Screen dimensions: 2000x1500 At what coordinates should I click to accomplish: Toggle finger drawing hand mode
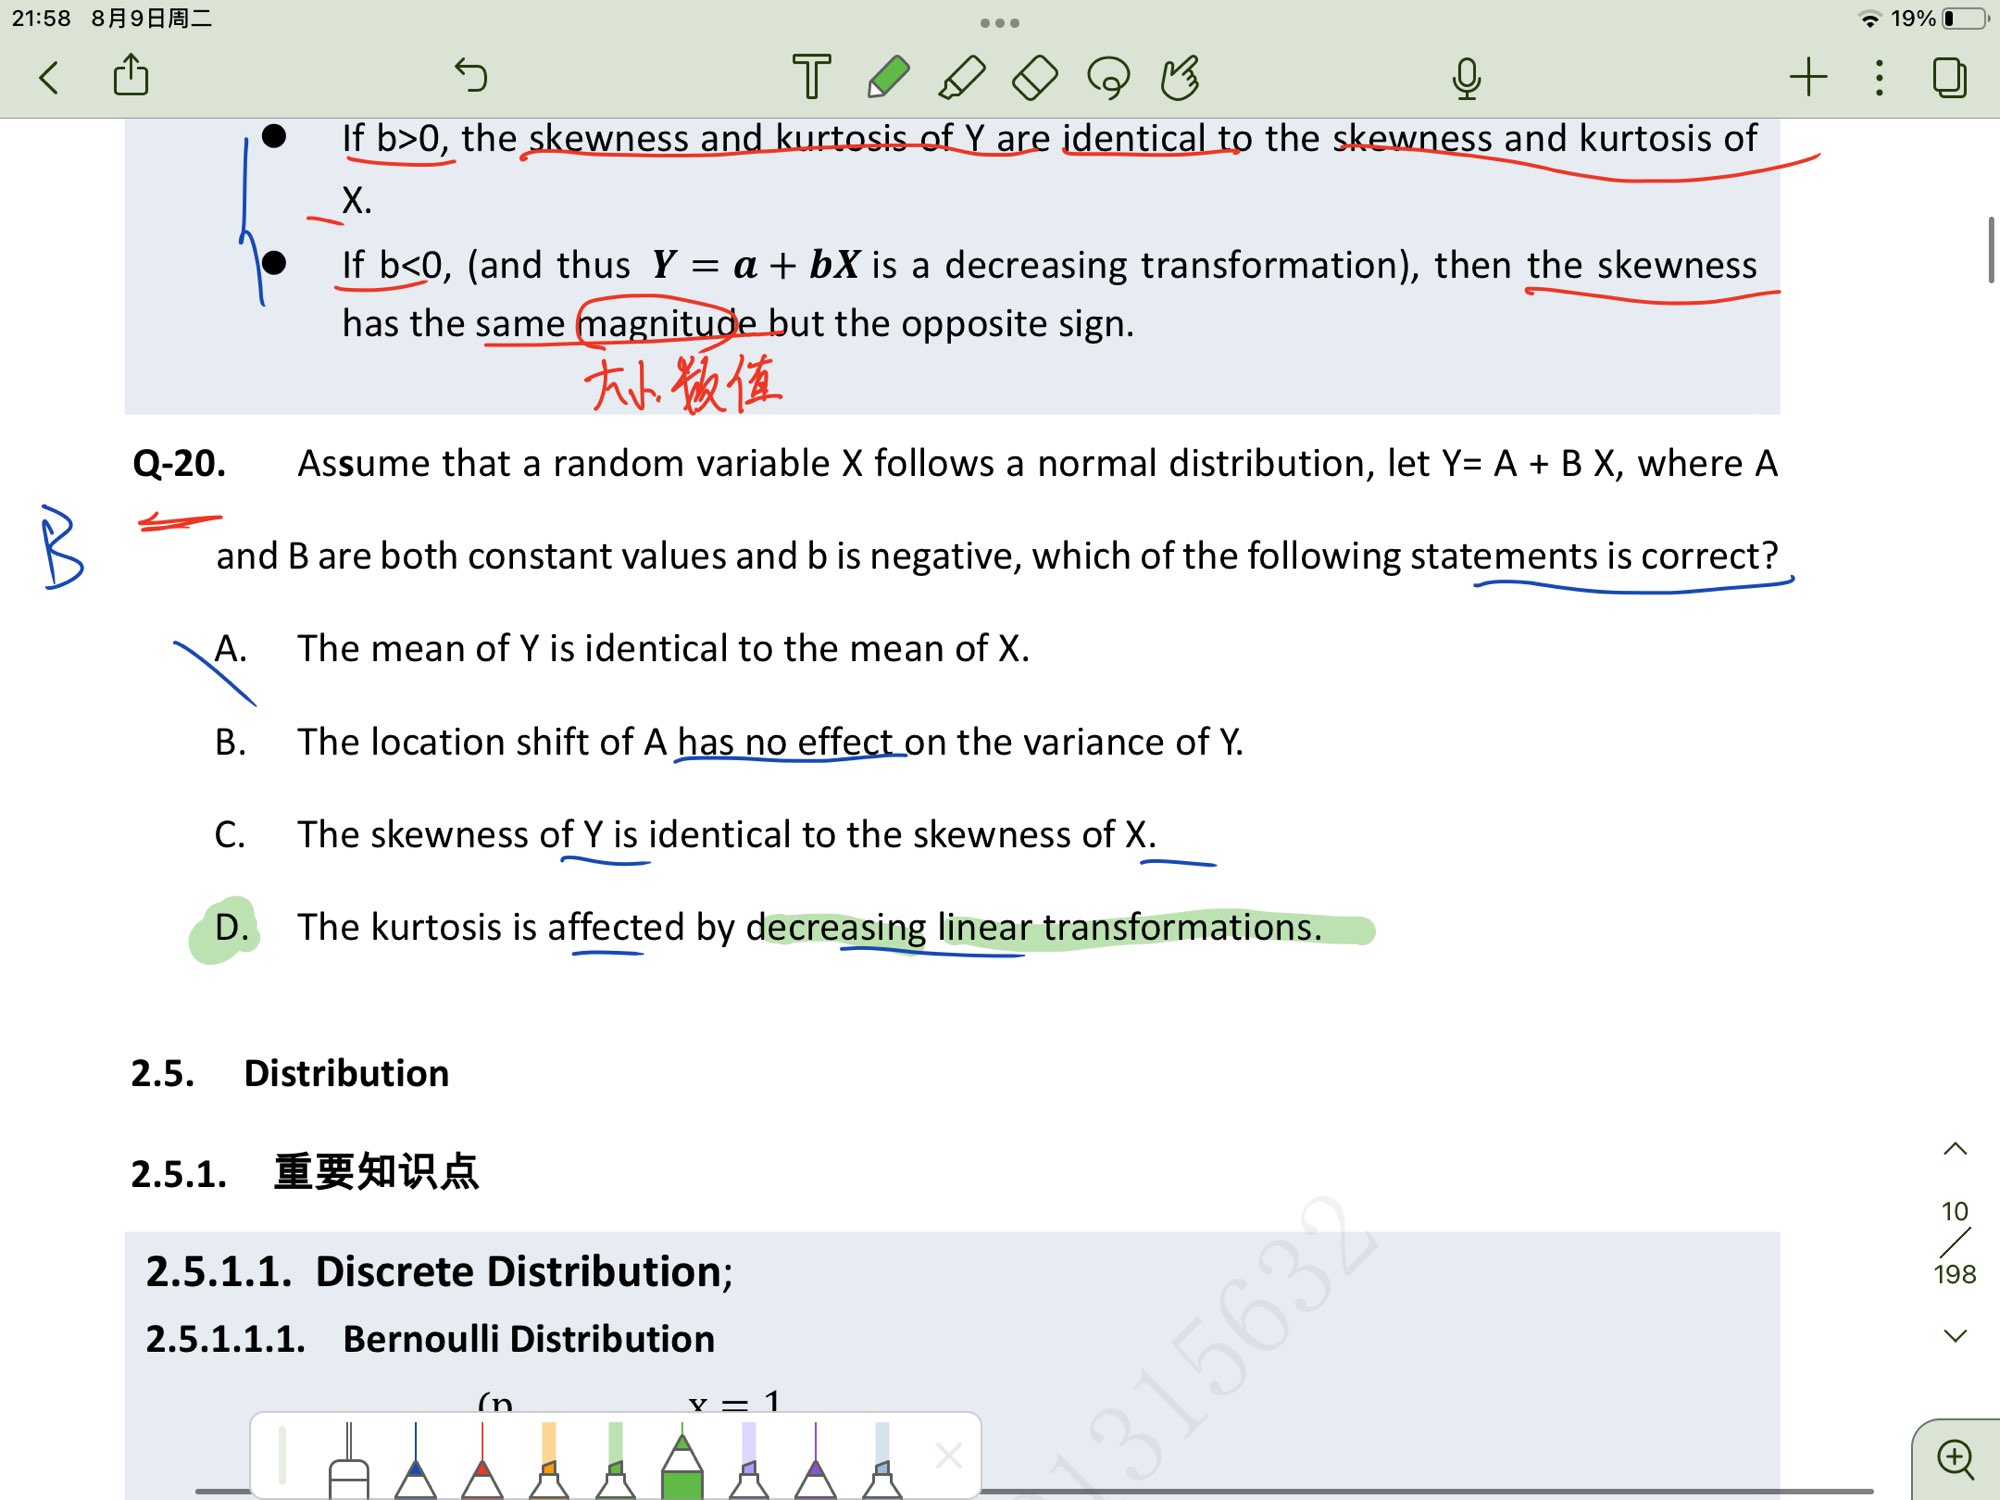[x=1181, y=77]
